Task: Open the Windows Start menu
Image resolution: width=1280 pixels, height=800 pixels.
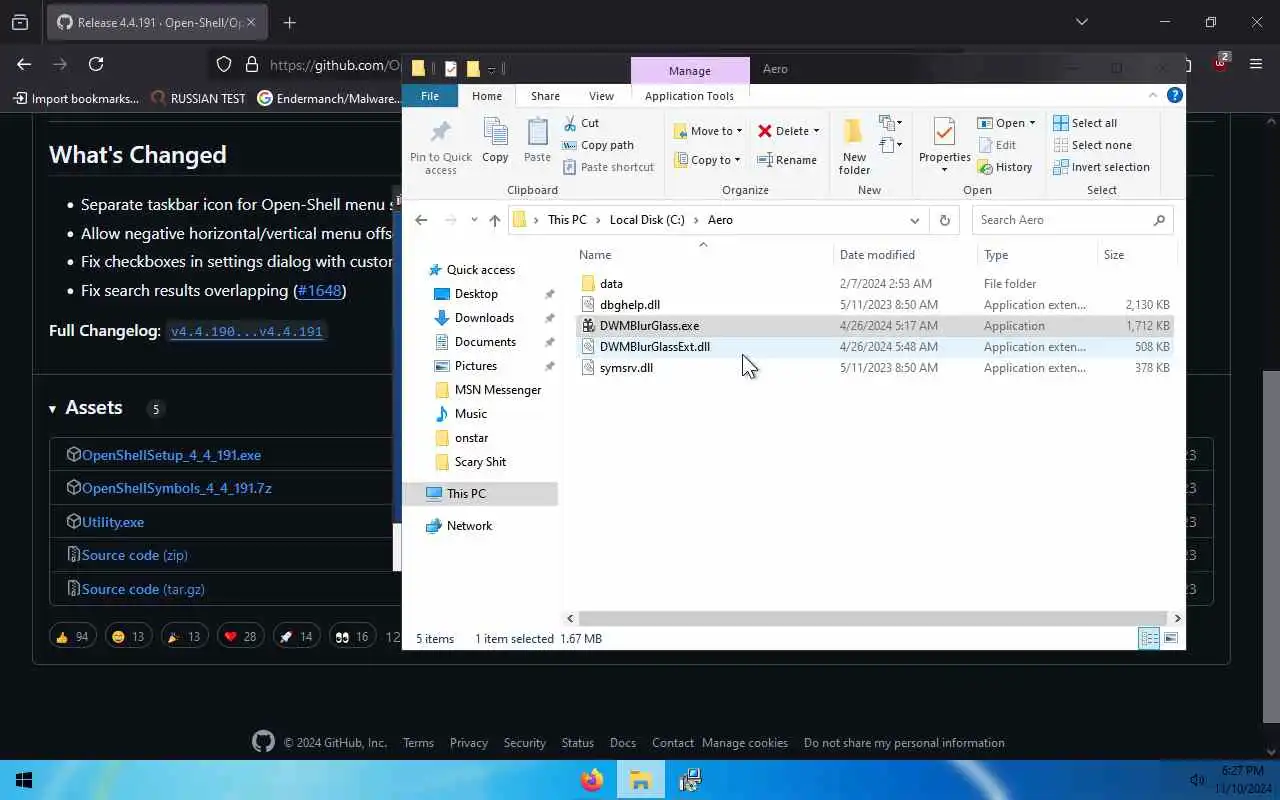Action: click(24, 780)
